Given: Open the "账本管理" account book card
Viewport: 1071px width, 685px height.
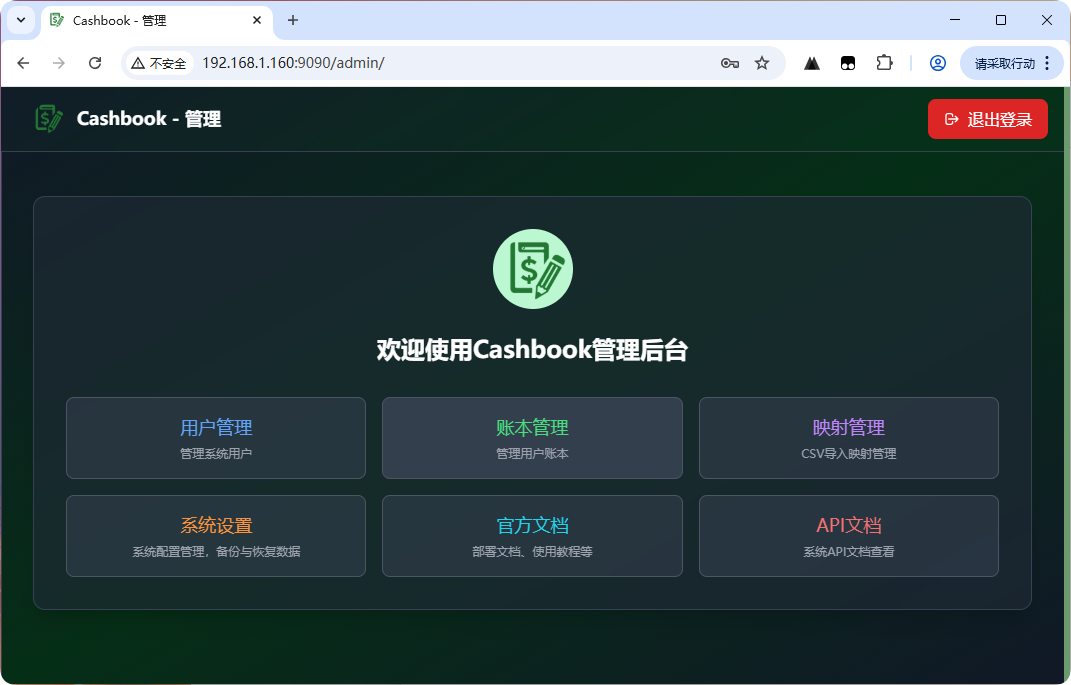Looking at the screenshot, I should (x=532, y=438).
